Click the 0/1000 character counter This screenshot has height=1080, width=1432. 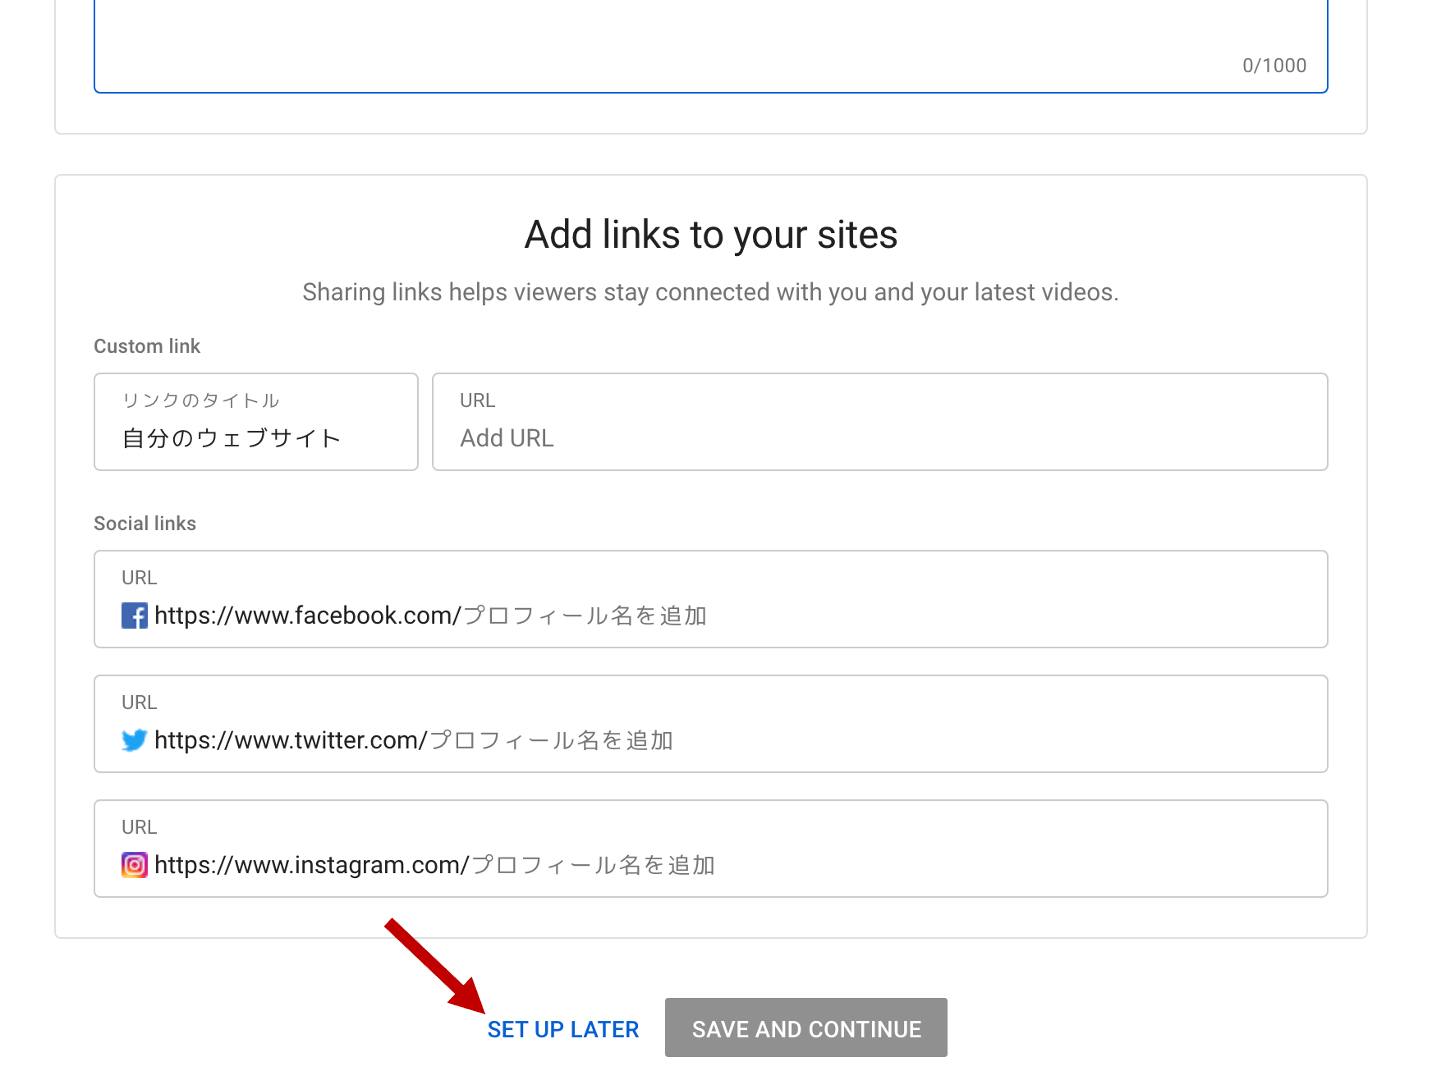point(1274,66)
